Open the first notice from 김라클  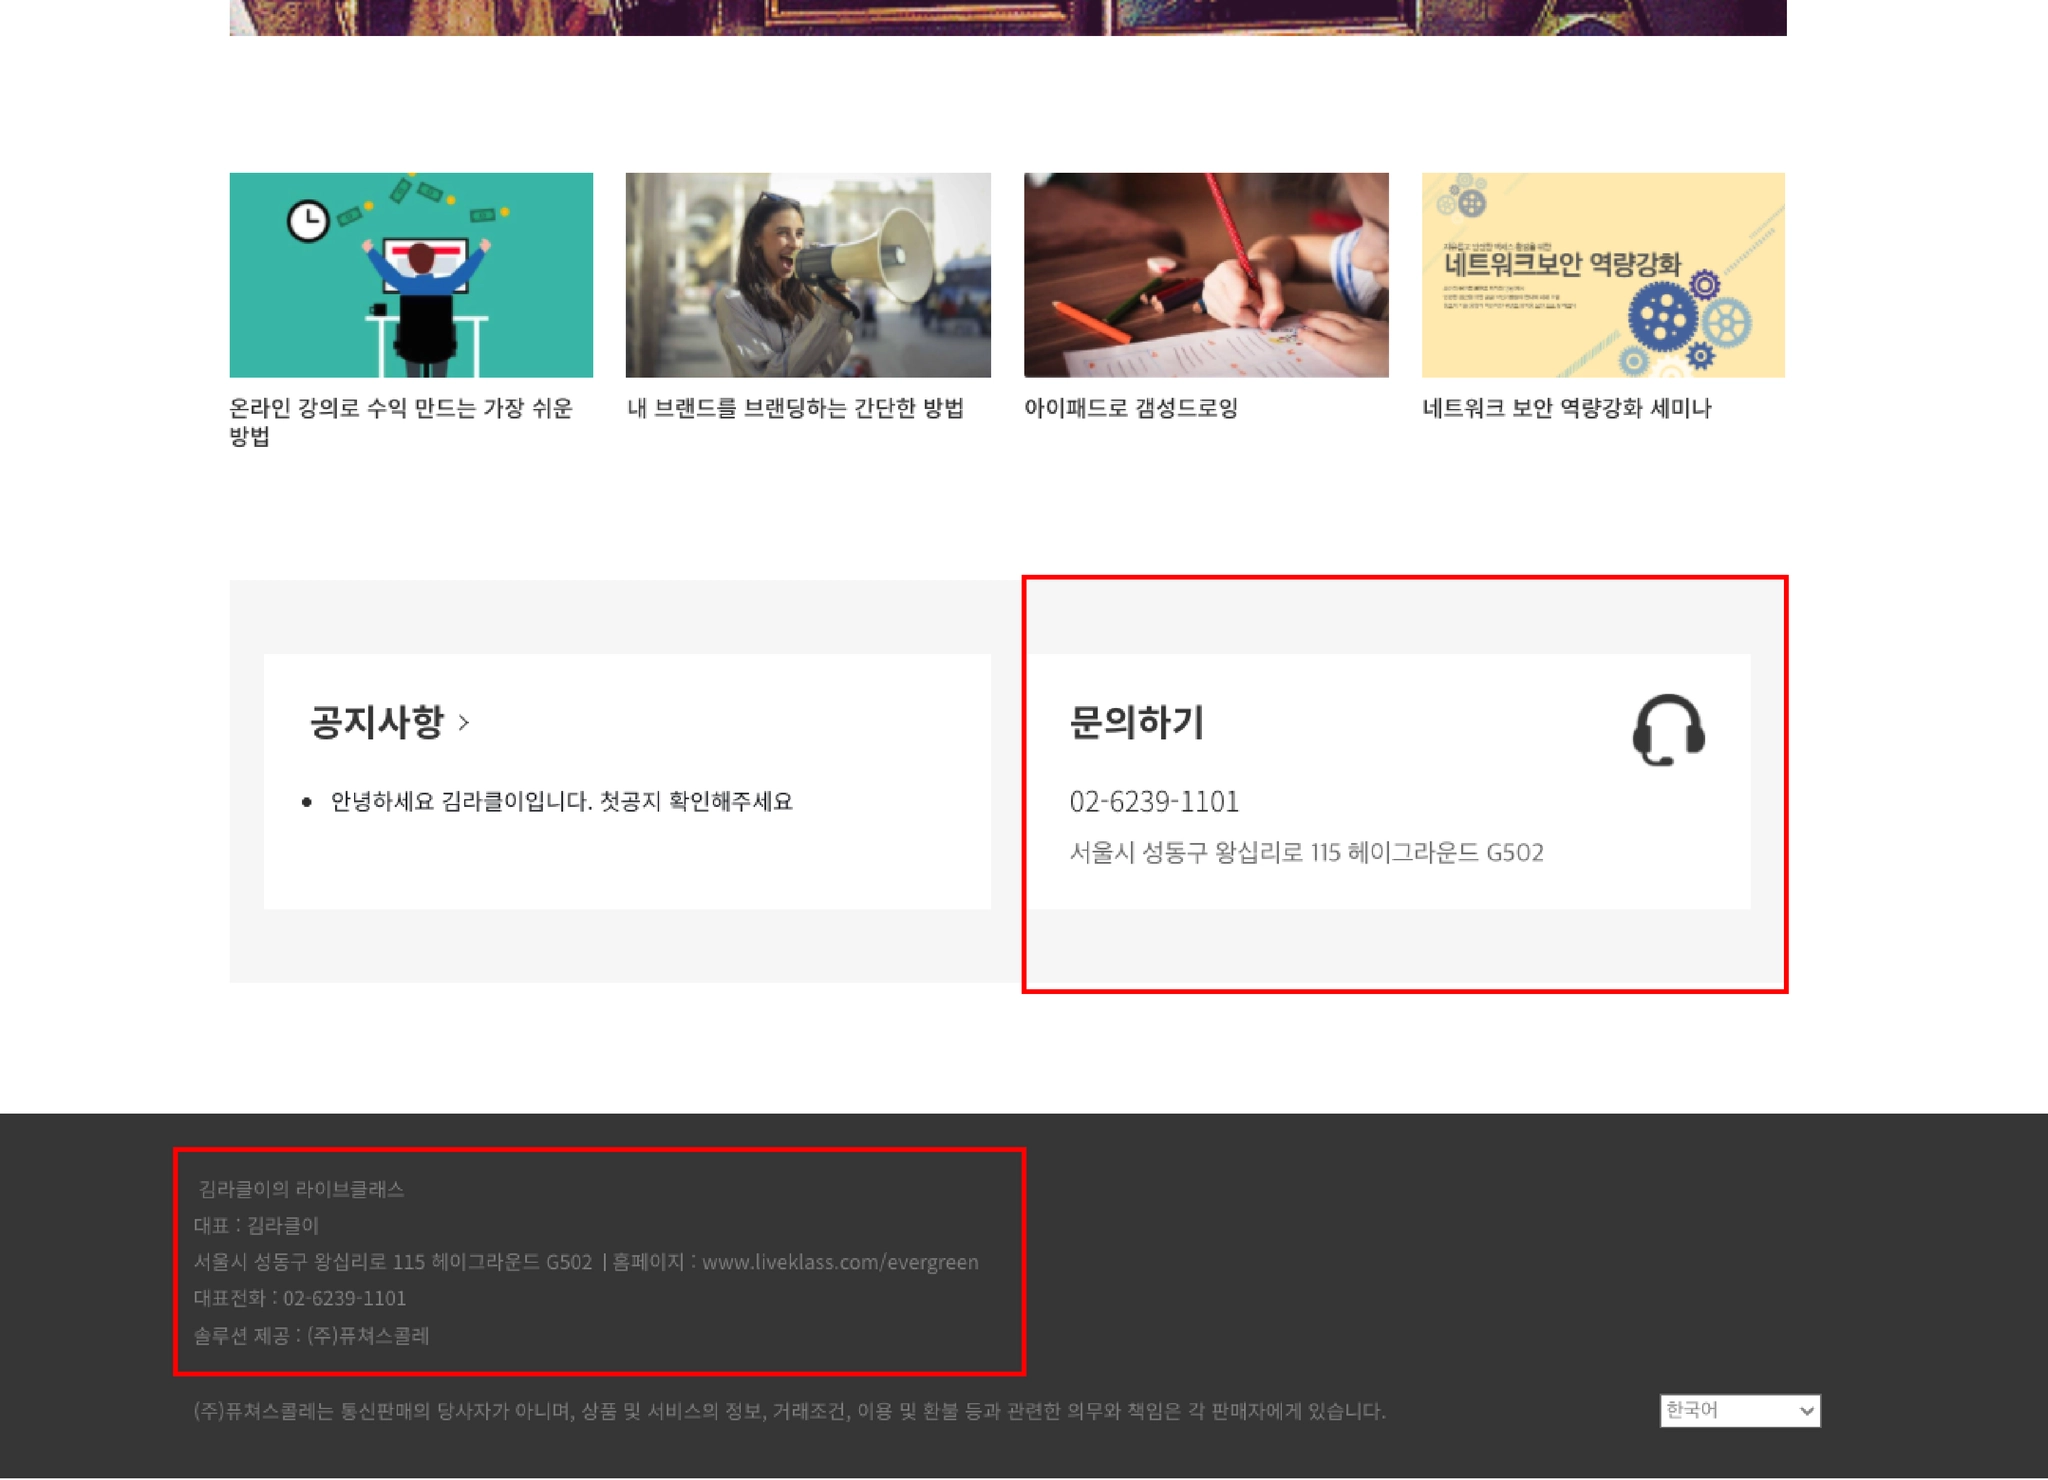(x=561, y=801)
